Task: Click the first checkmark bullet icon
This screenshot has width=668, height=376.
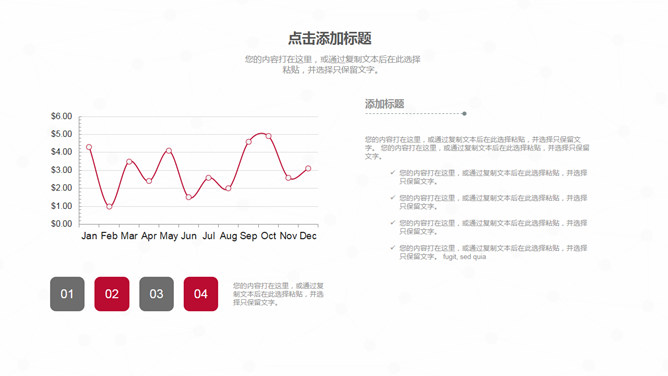Action: click(x=392, y=172)
